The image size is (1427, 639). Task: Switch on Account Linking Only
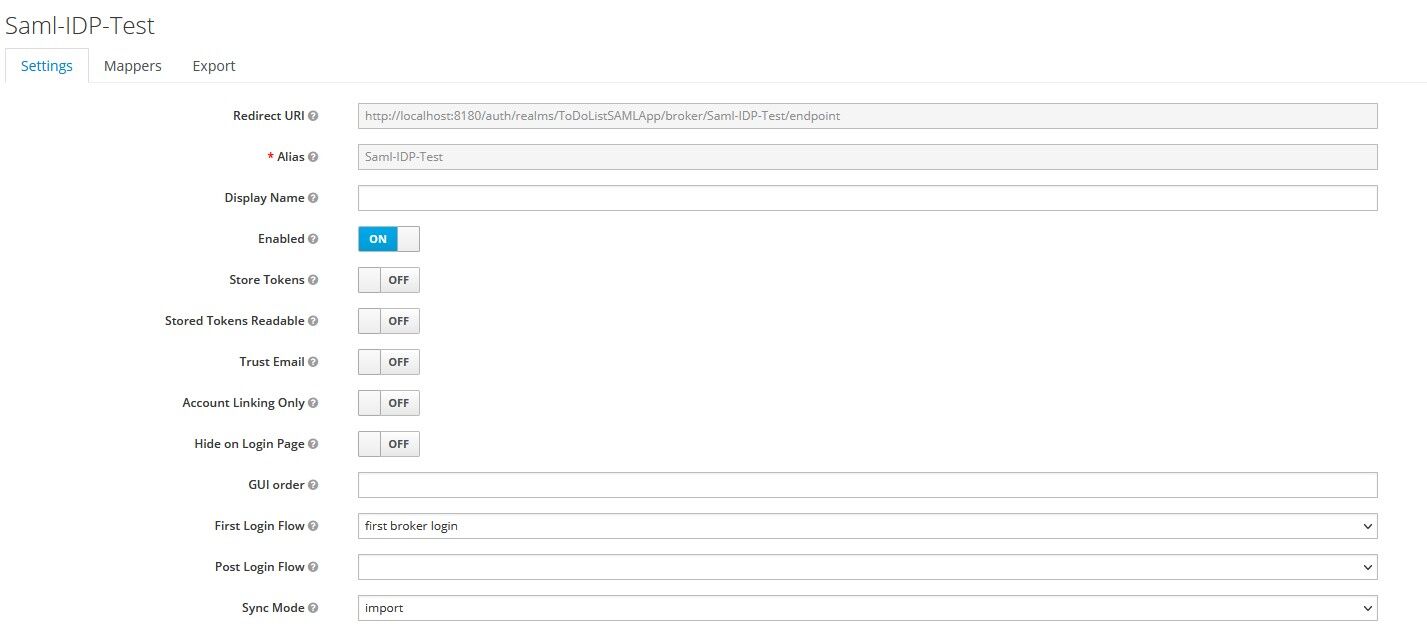pos(388,403)
